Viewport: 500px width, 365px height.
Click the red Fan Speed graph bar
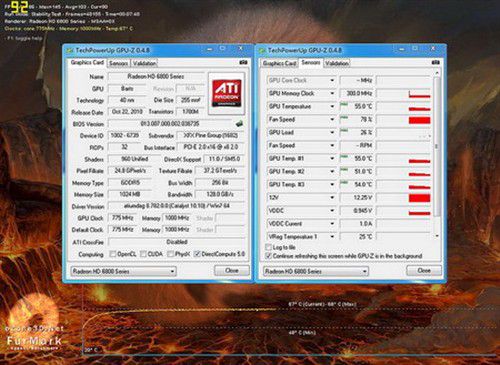coord(419,120)
